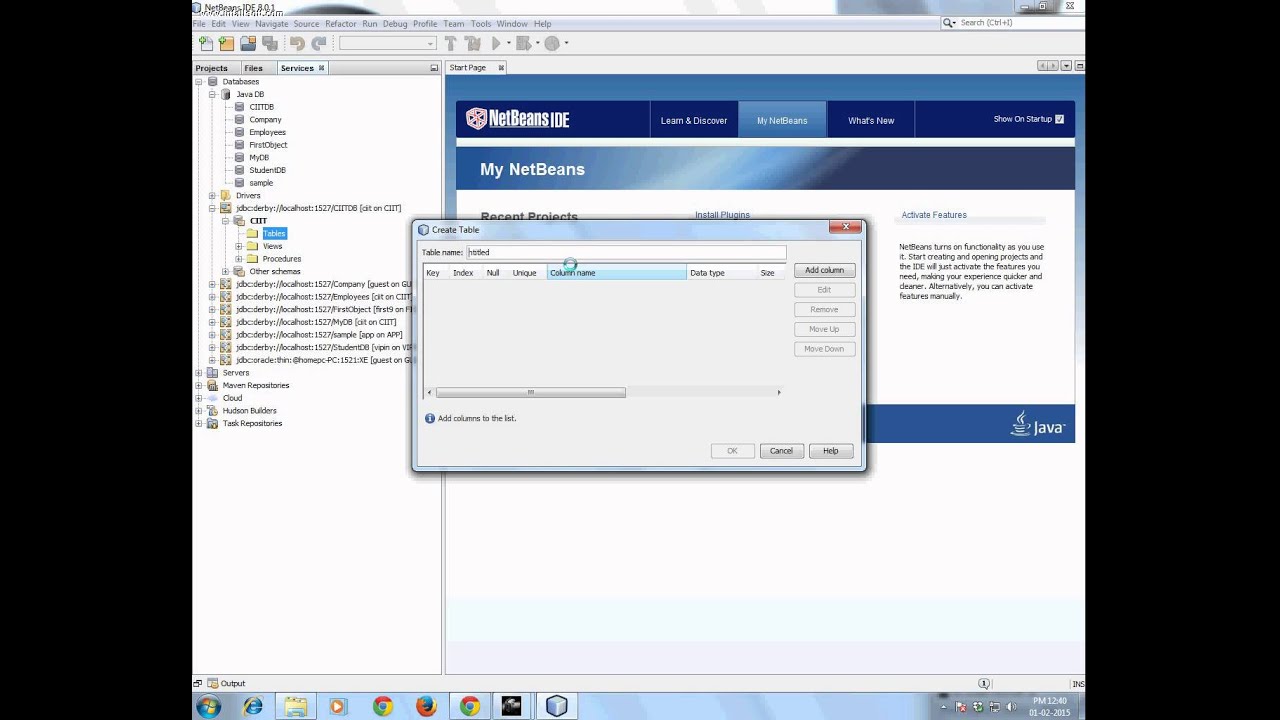Viewport: 1280px width, 720px height.
Task: Switch to the Projects tab
Action: (211, 68)
